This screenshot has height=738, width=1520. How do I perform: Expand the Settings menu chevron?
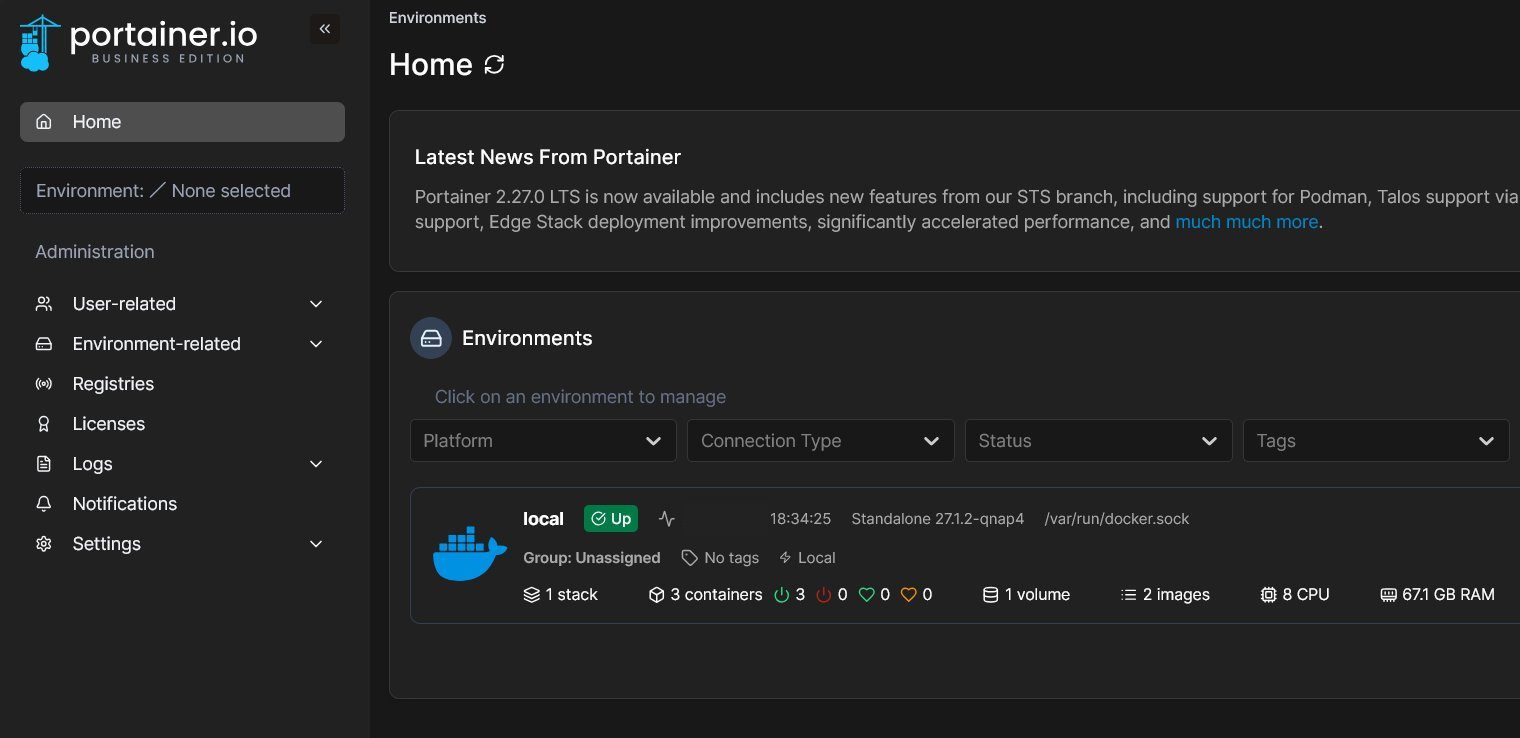(316, 544)
